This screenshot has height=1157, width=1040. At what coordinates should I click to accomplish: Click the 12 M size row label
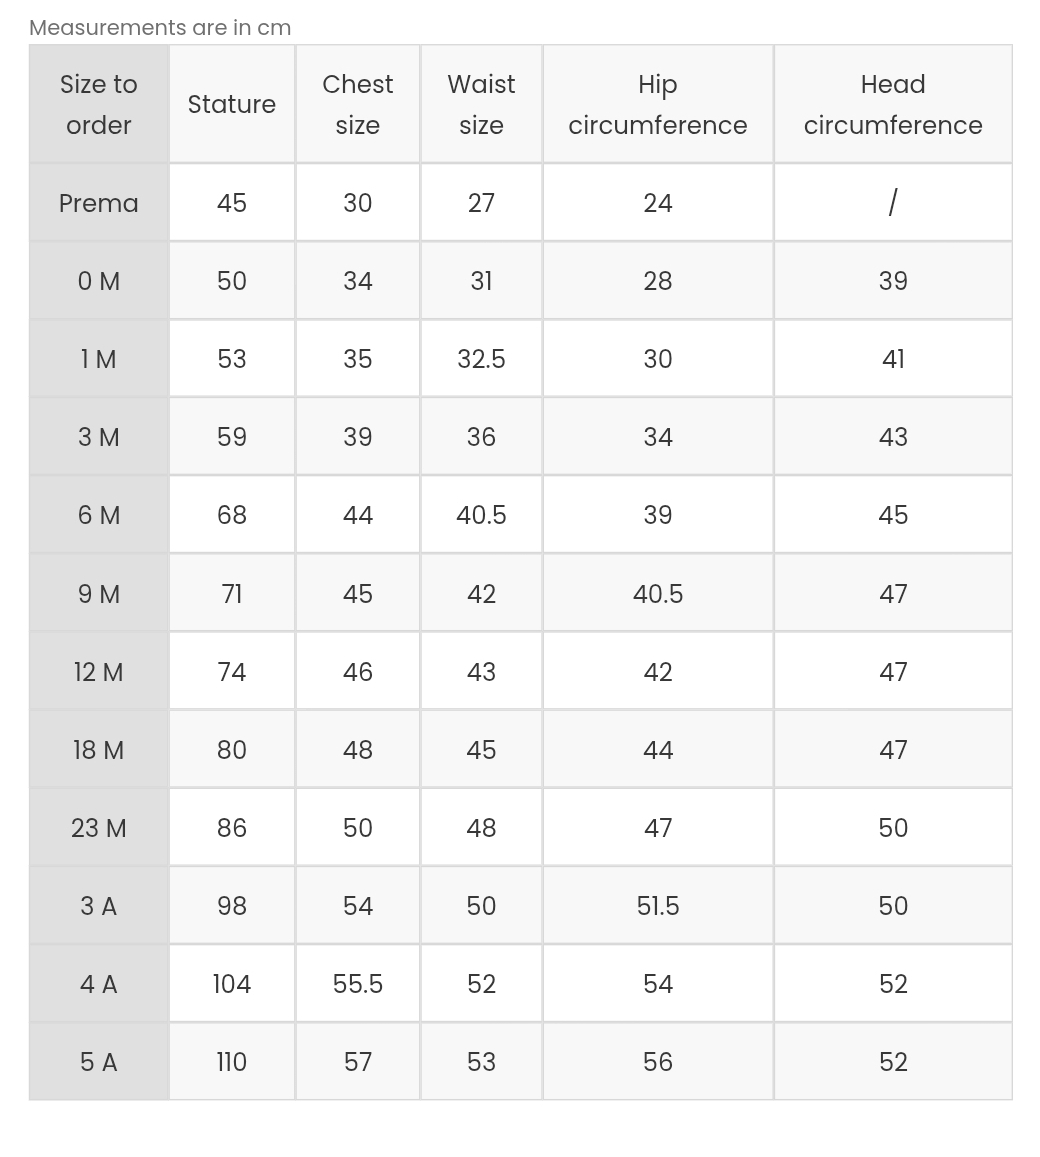(x=99, y=672)
